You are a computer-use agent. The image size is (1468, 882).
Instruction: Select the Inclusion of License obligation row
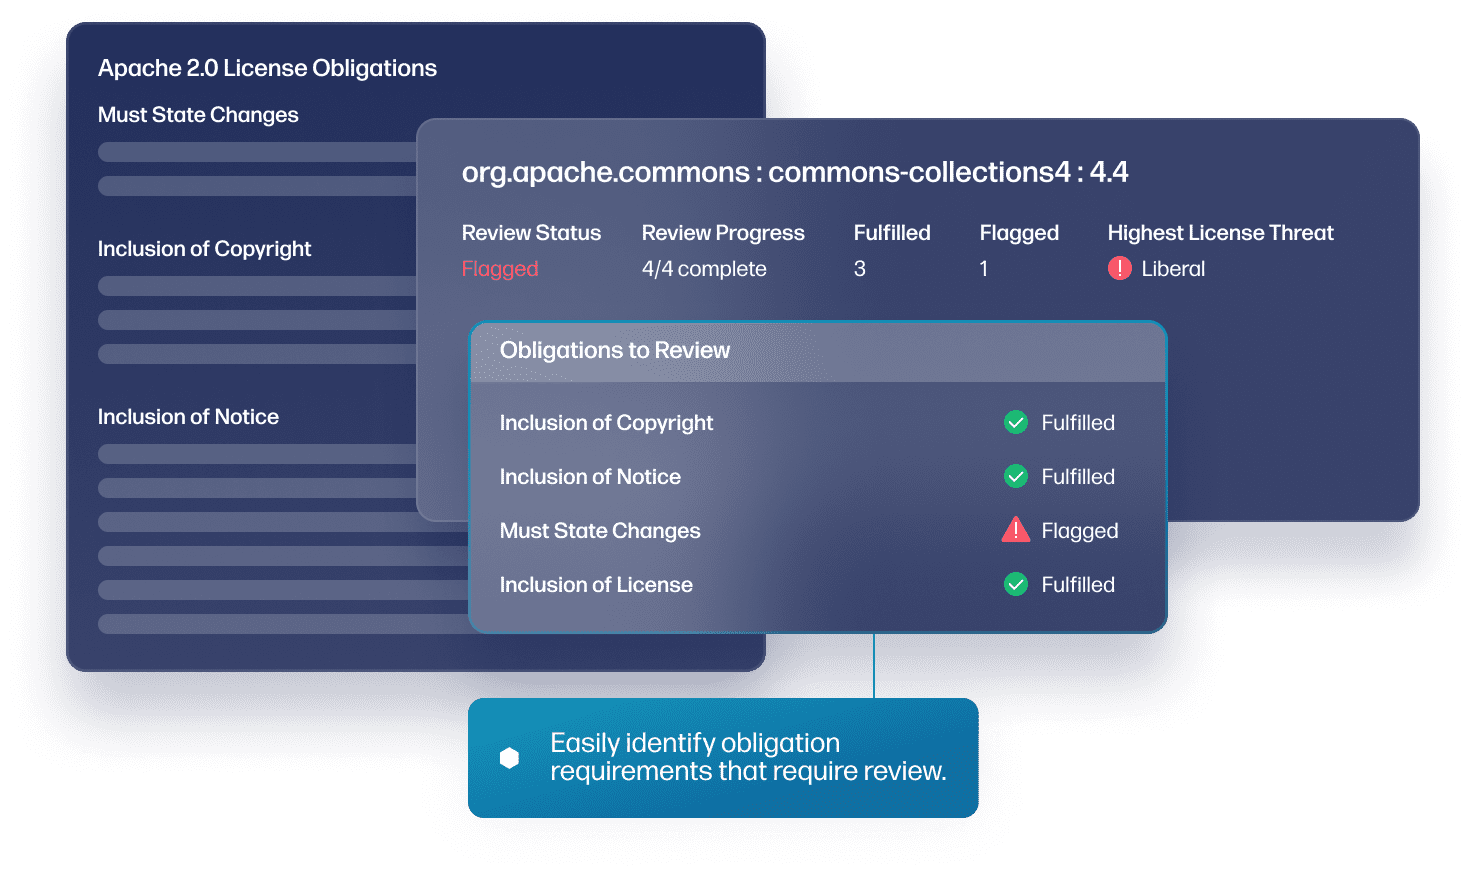pos(817,585)
